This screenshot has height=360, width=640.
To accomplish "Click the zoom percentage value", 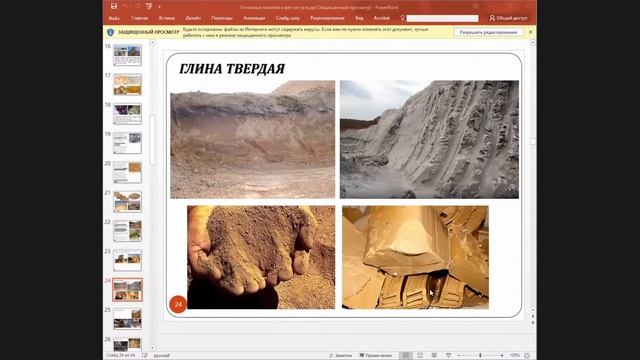I will [514, 356].
